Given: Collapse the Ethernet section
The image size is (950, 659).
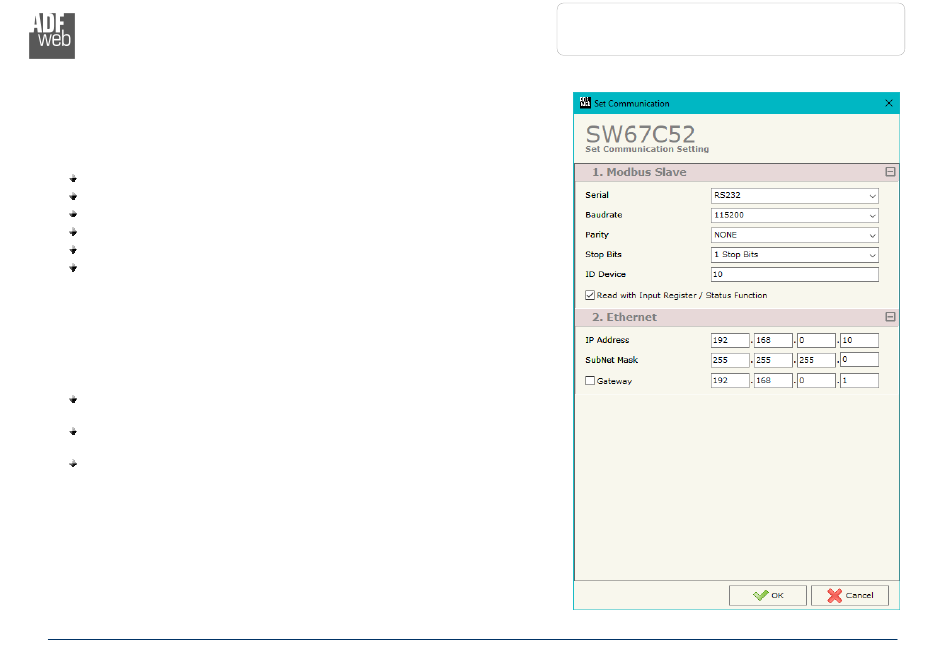Looking at the screenshot, I should tap(890, 317).
